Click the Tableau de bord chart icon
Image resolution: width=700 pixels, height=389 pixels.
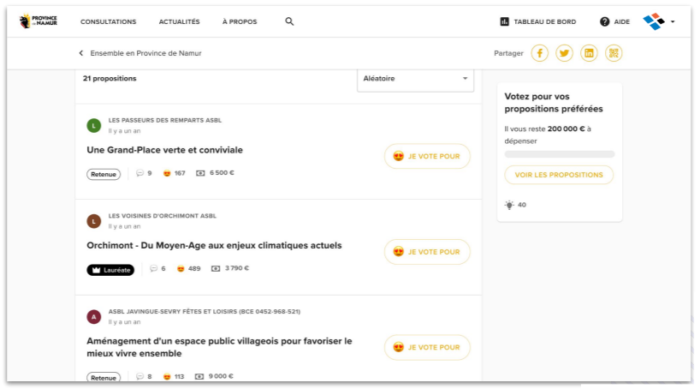[x=504, y=21]
